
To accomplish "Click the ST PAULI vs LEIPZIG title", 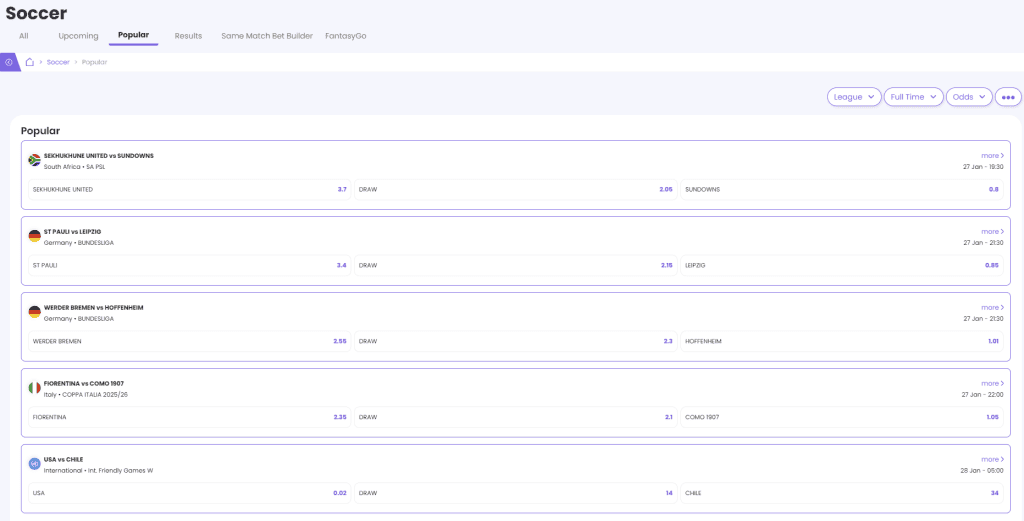I will pyautogui.click(x=72, y=232).
